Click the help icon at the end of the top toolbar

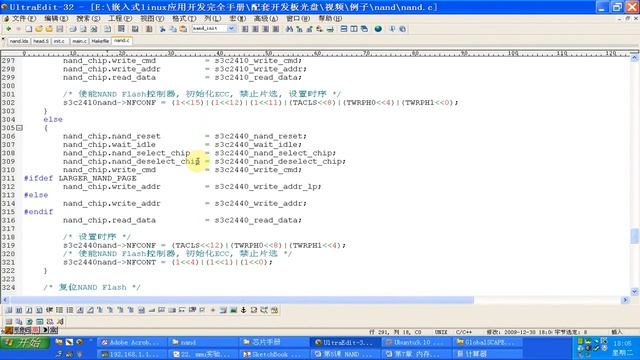click(402, 29)
